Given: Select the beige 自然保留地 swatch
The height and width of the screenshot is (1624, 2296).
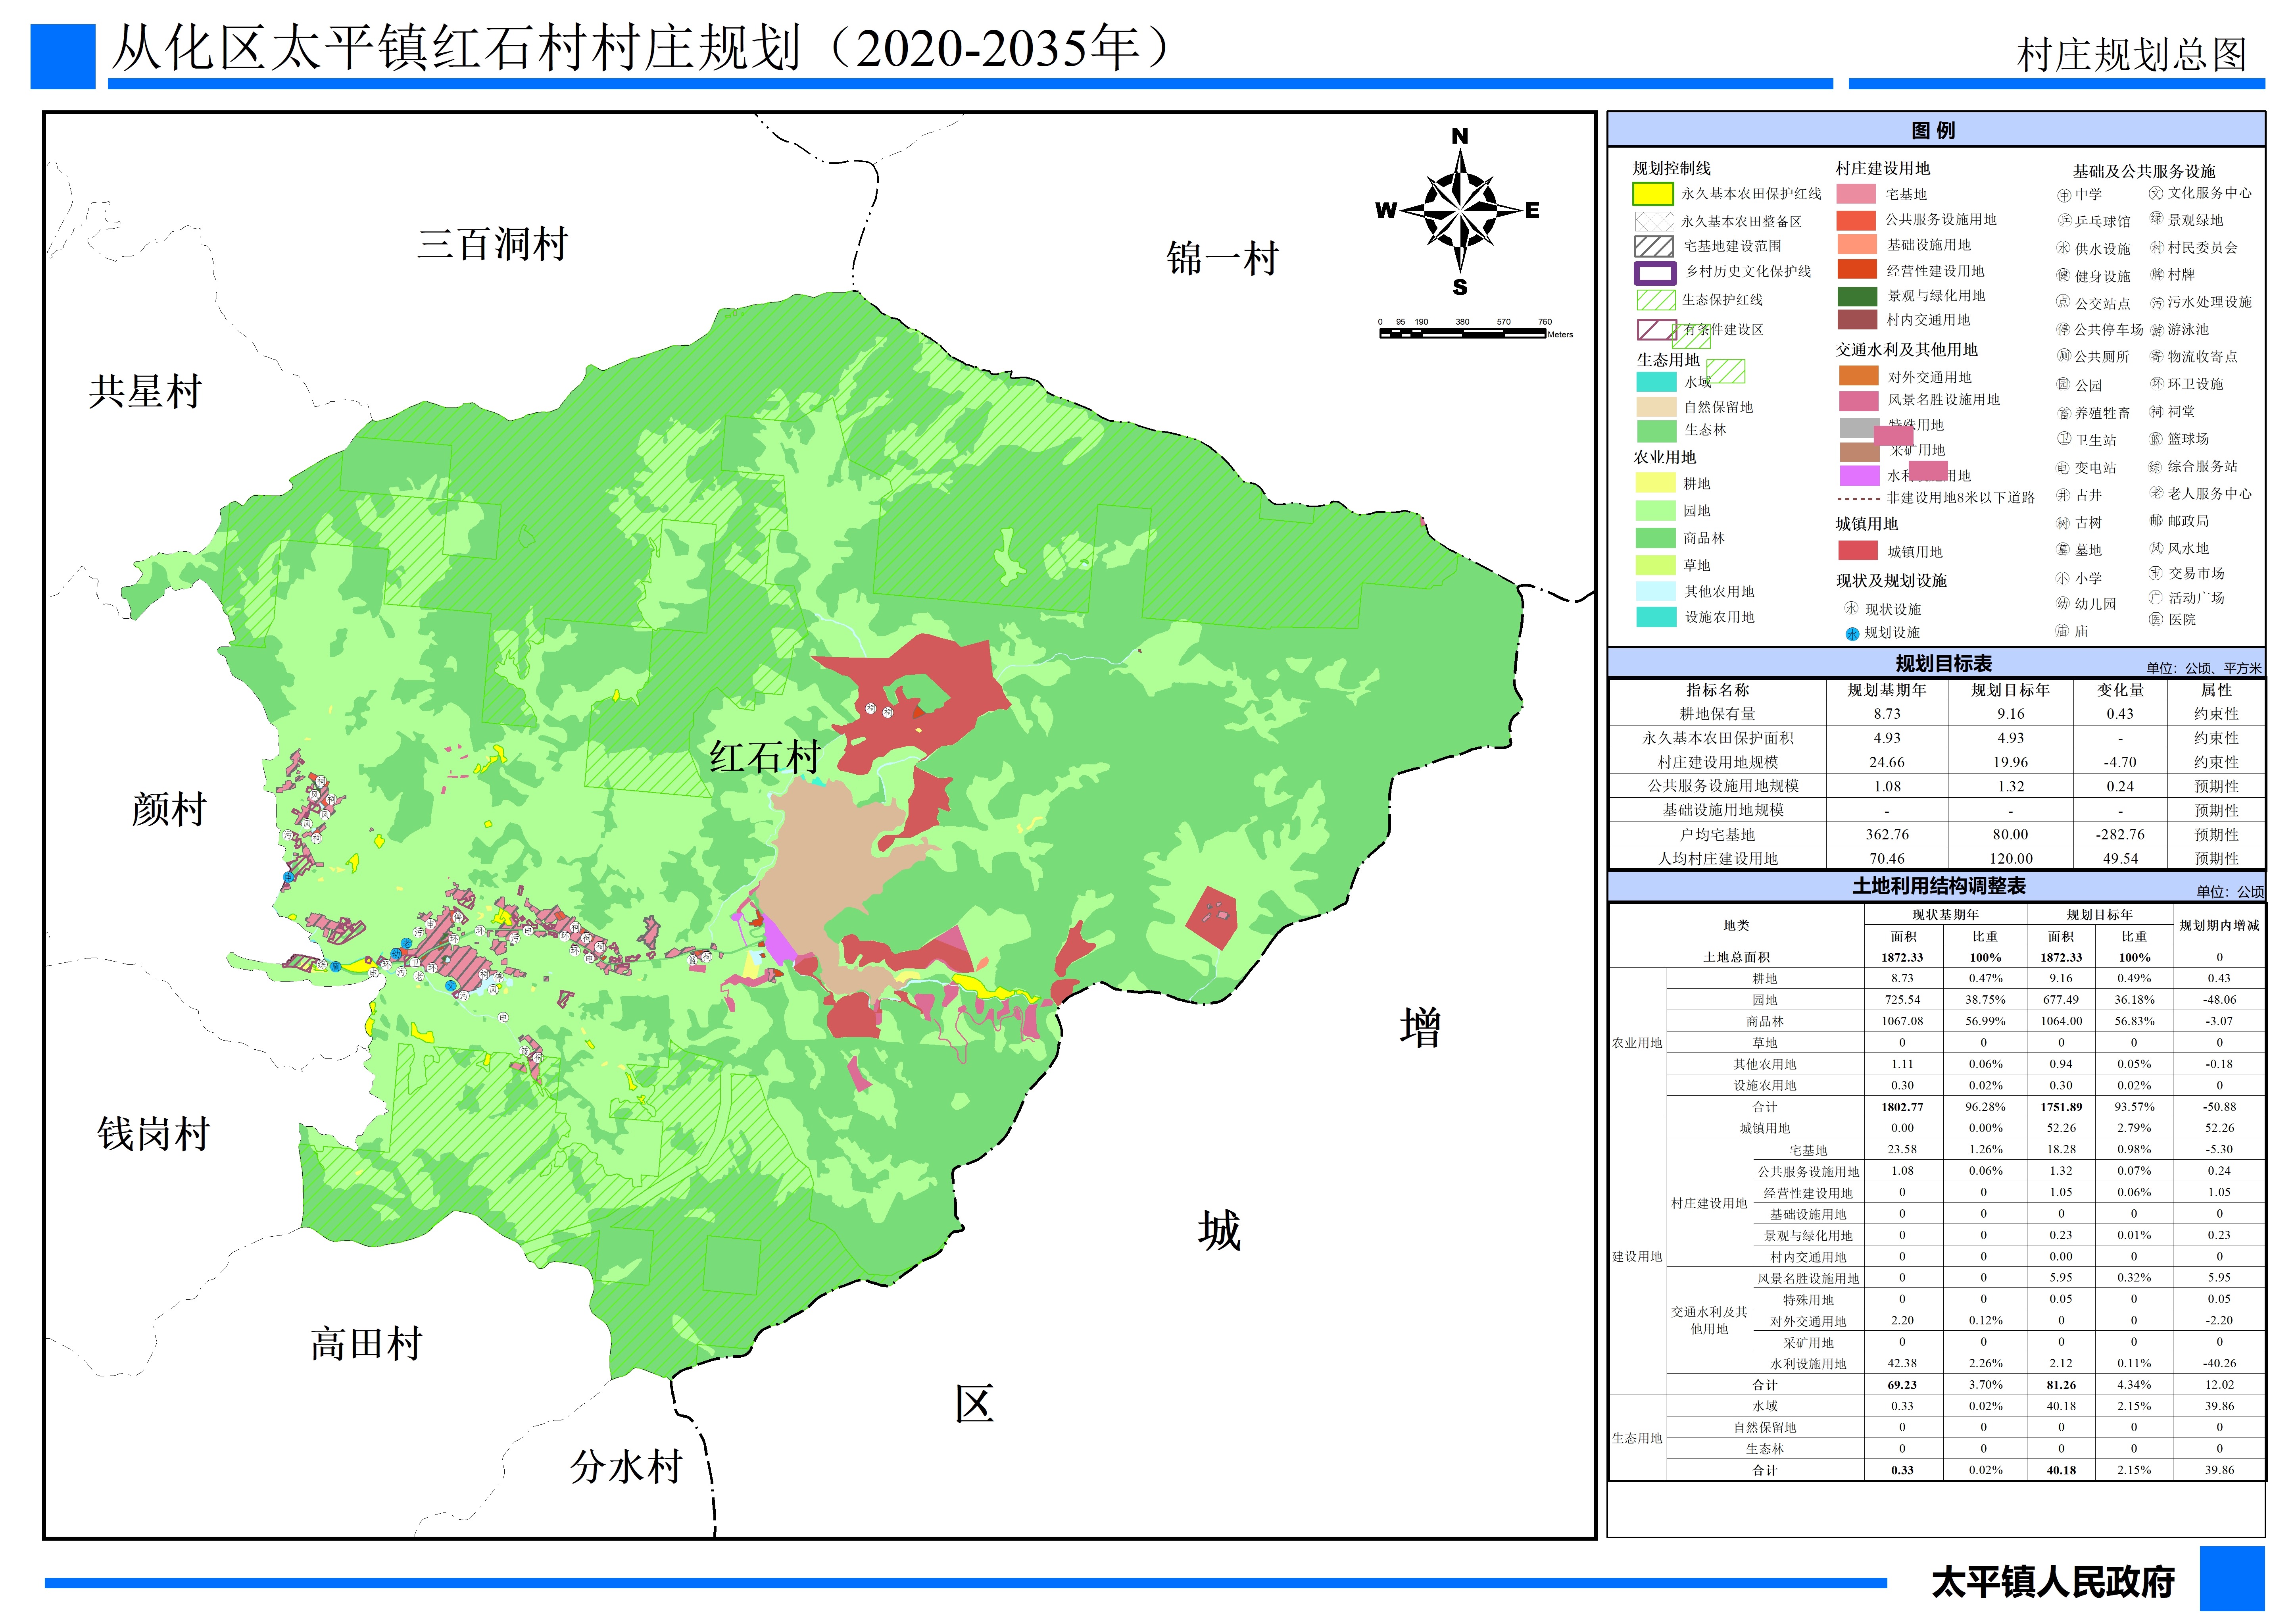Looking at the screenshot, I should (x=1656, y=407).
